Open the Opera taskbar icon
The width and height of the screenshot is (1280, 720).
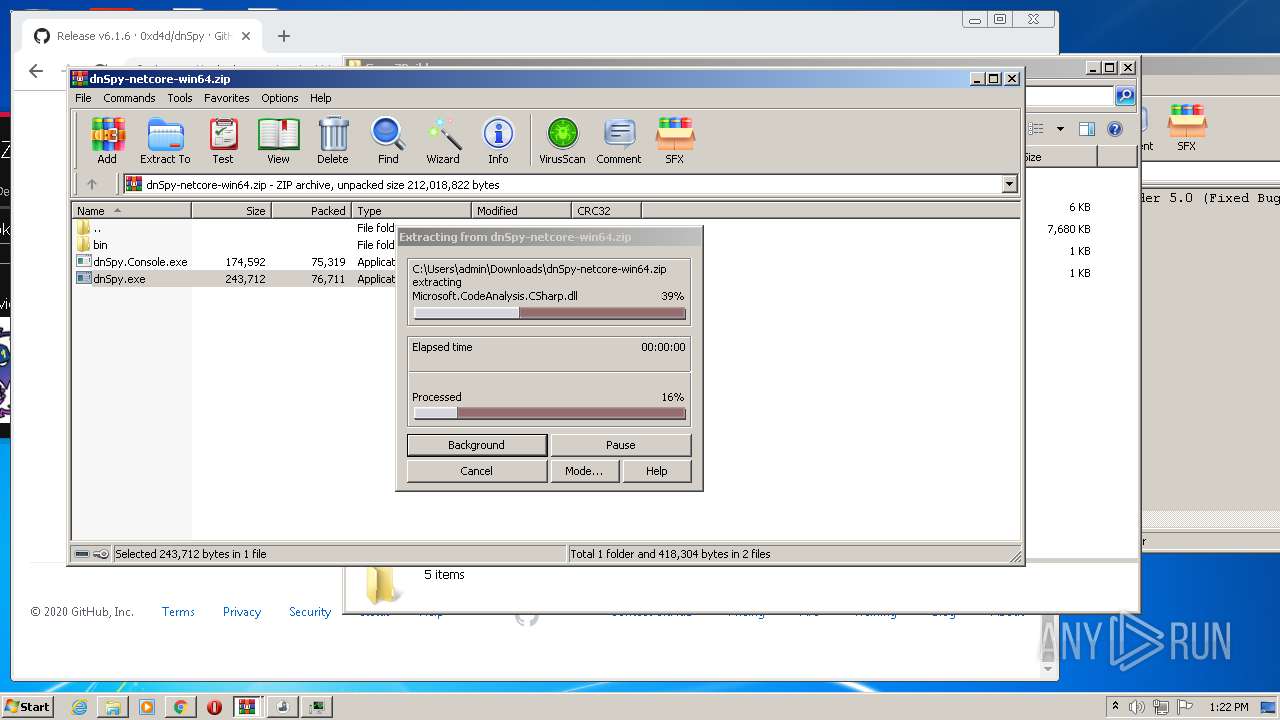coord(214,707)
